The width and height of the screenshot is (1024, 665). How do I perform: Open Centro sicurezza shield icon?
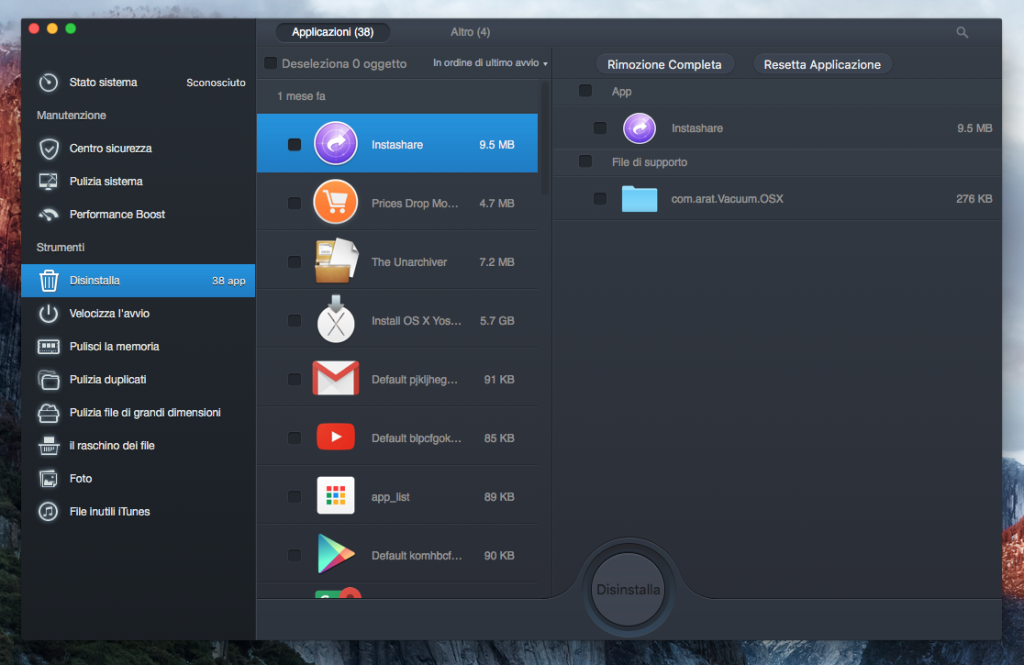coord(48,148)
